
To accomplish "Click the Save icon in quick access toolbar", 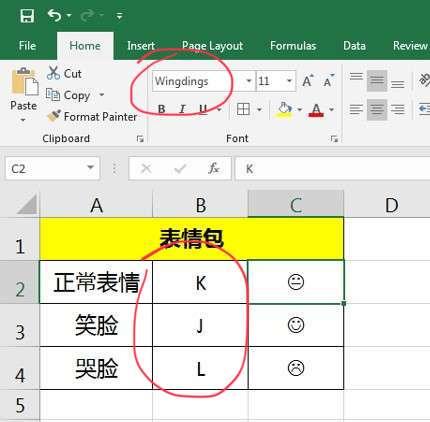I will click(x=27, y=15).
